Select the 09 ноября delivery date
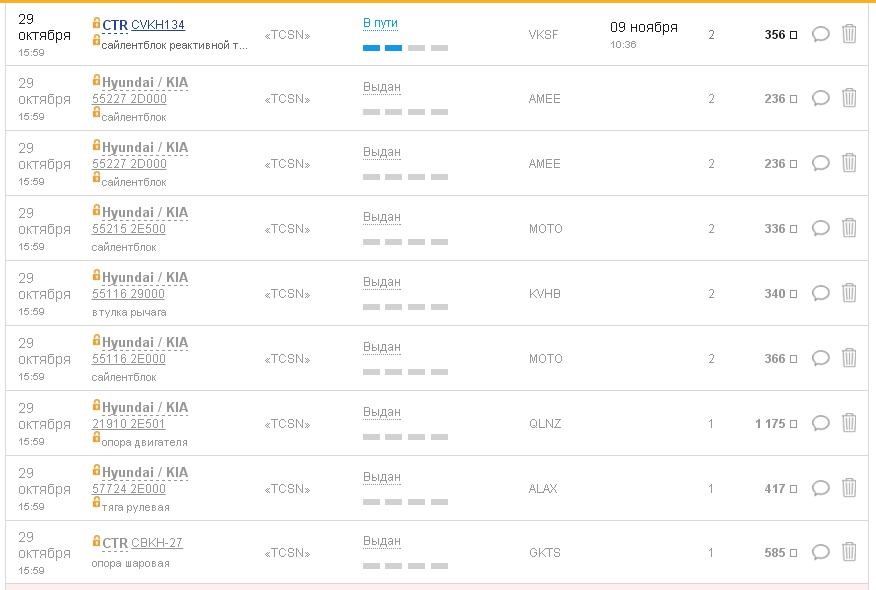This screenshot has width=876, height=590. pyautogui.click(x=646, y=28)
